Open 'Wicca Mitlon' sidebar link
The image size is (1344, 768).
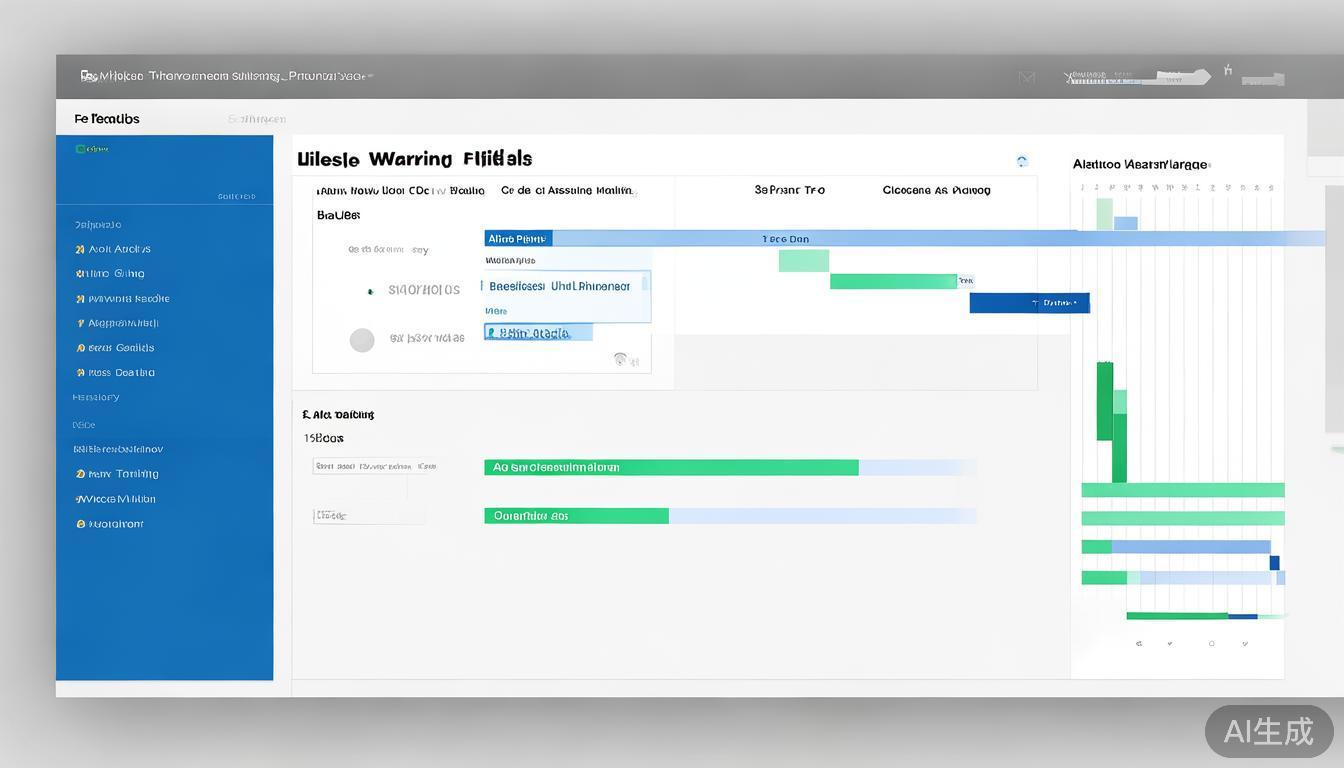click(117, 499)
